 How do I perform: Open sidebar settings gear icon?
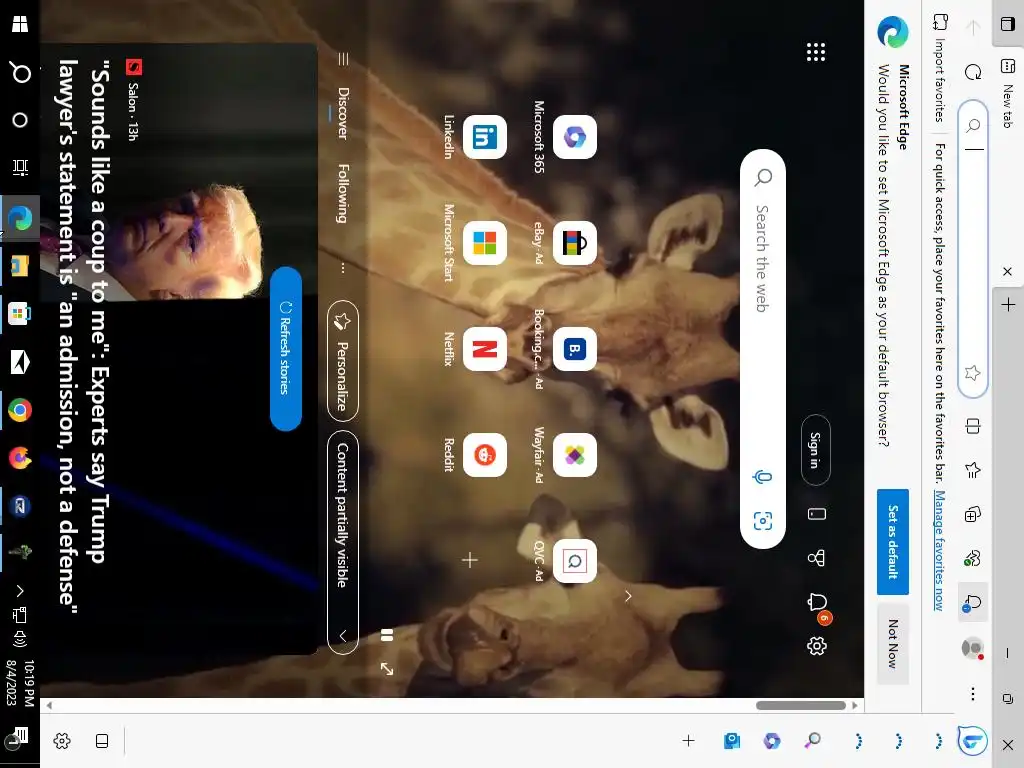pyautogui.click(x=62, y=741)
